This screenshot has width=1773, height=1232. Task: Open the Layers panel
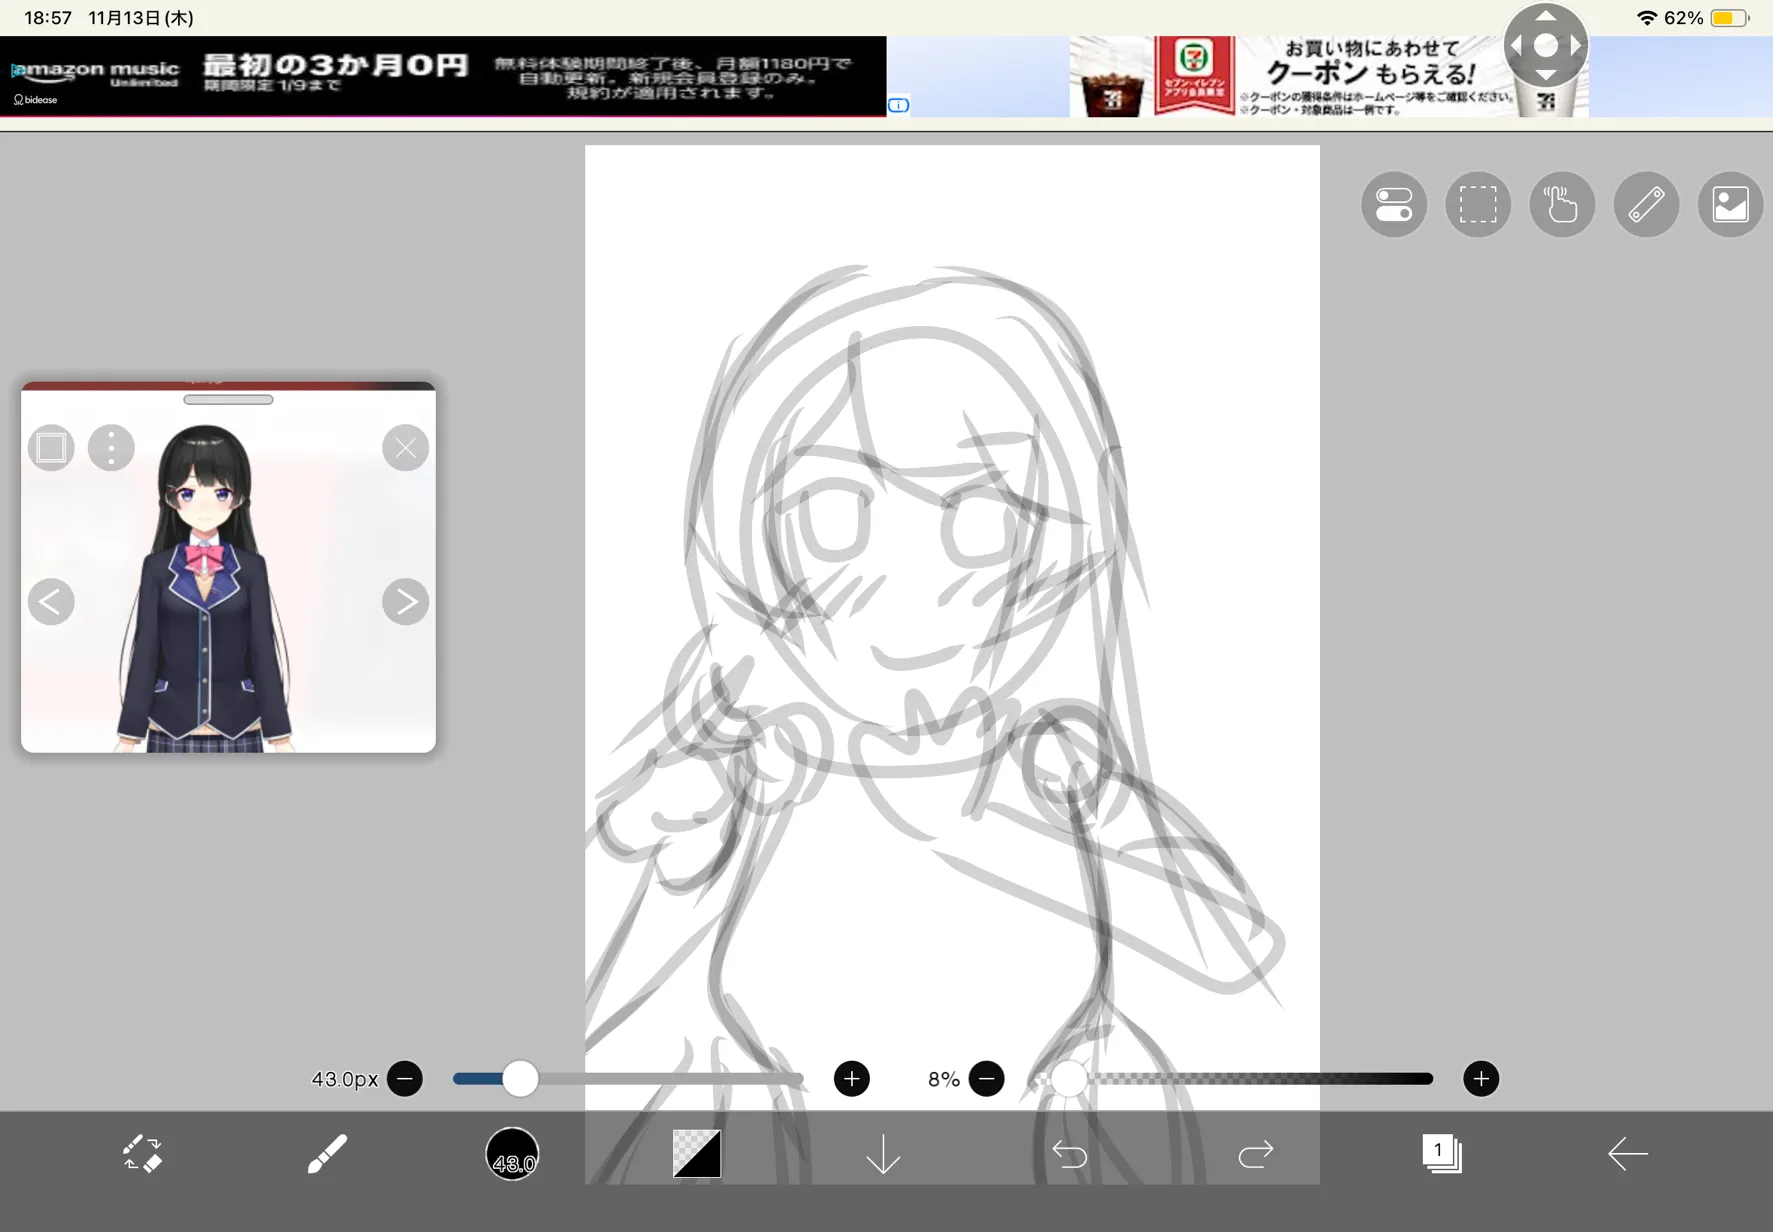(1441, 1154)
